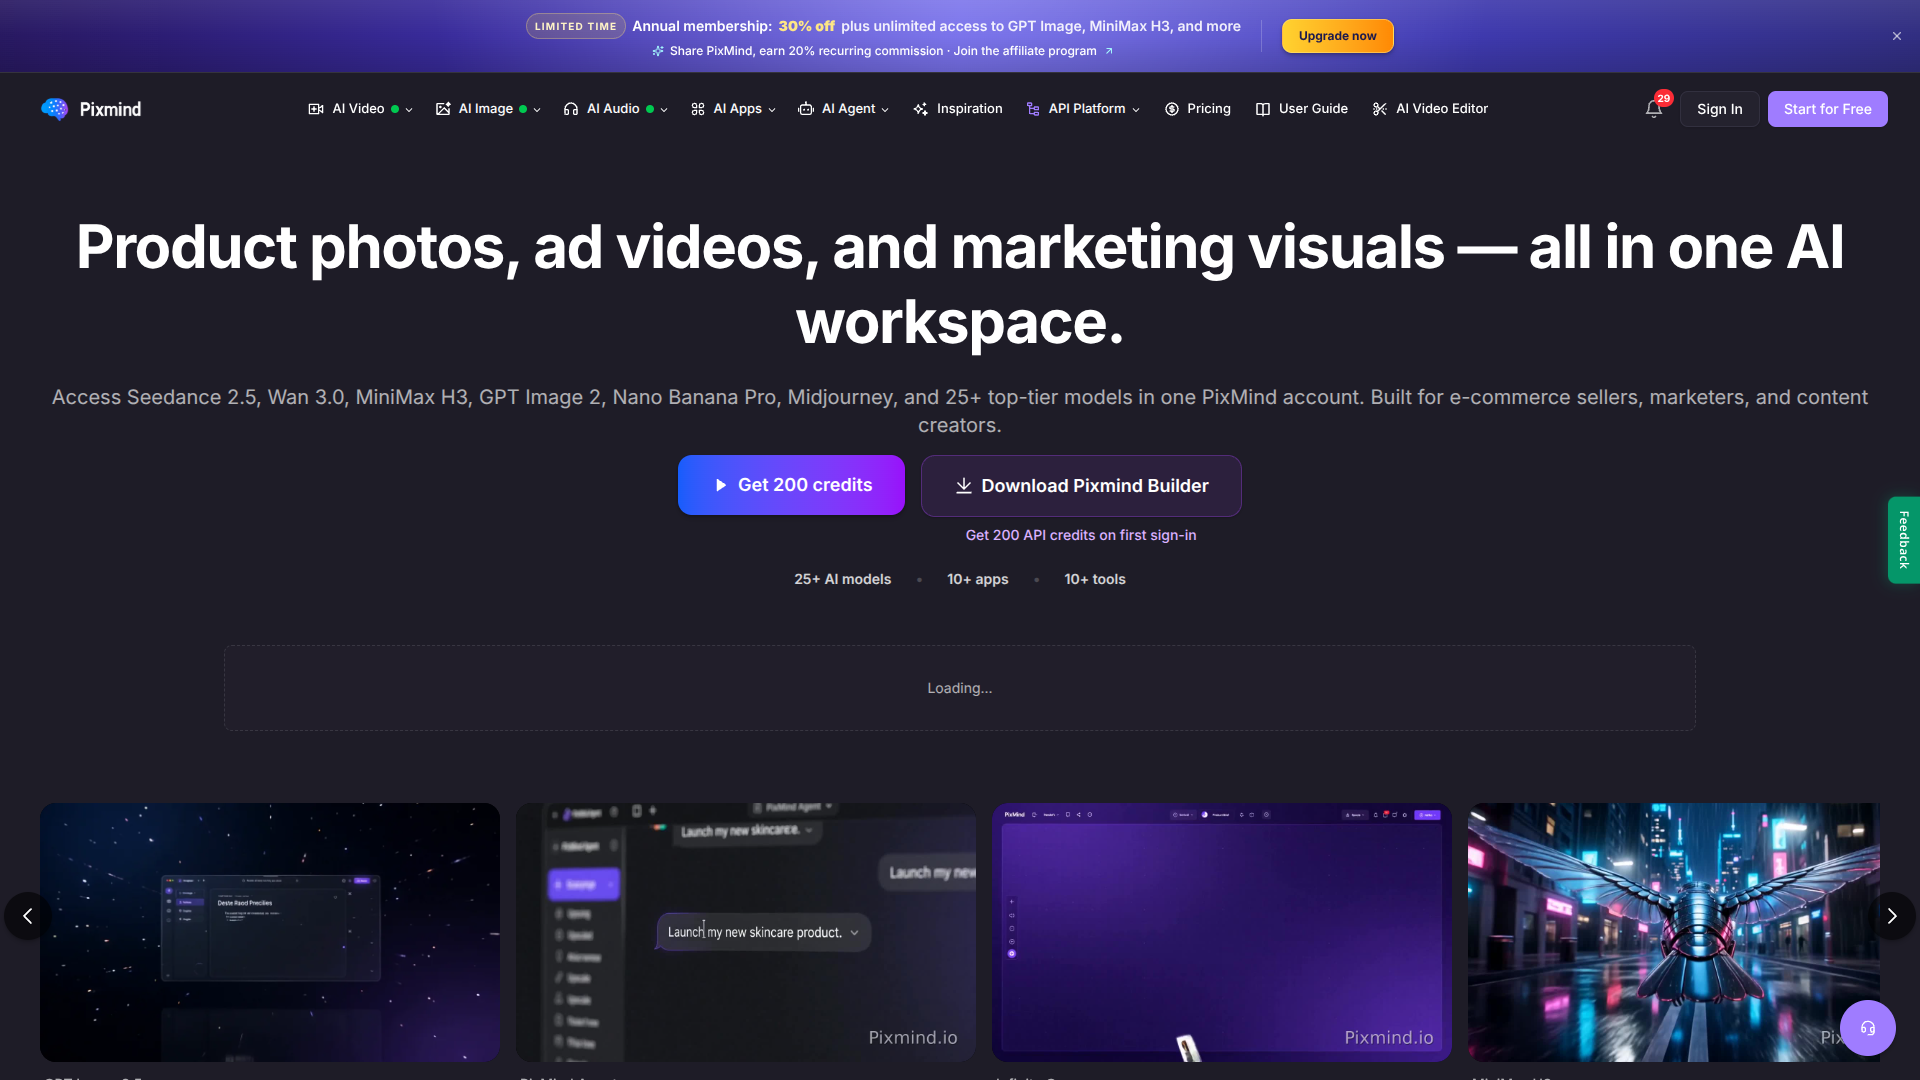The image size is (1920, 1080).
Task: Open the support headset chat bubble
Action: point(1867,1028)
